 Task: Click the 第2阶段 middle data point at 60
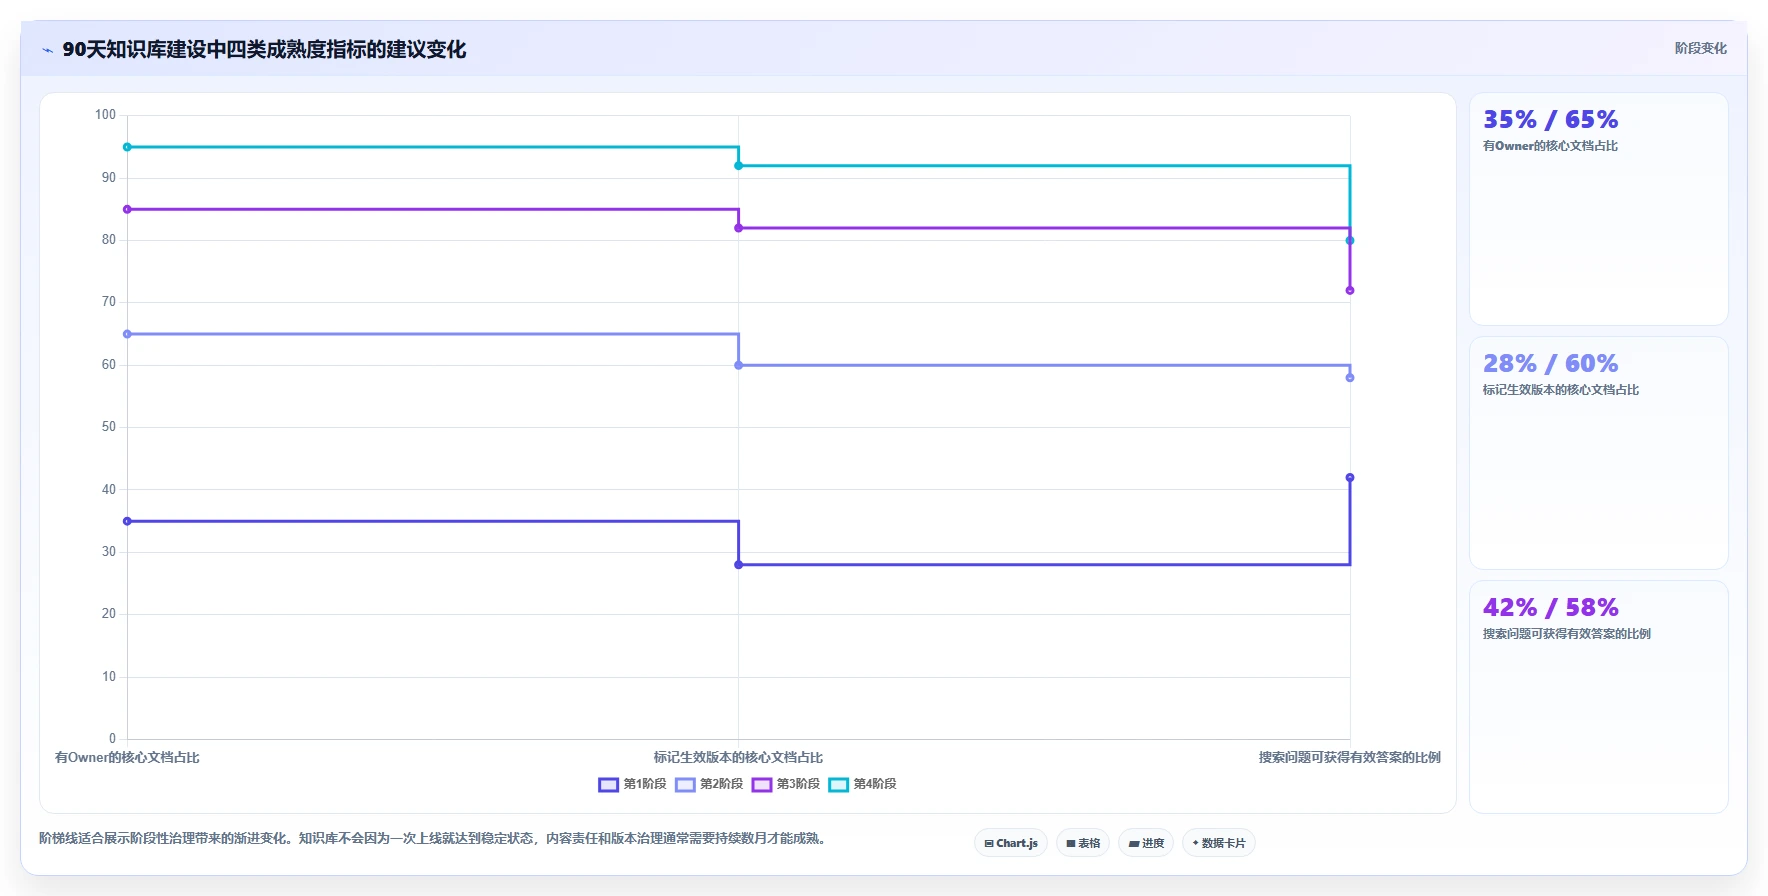[x=739, y=365]
